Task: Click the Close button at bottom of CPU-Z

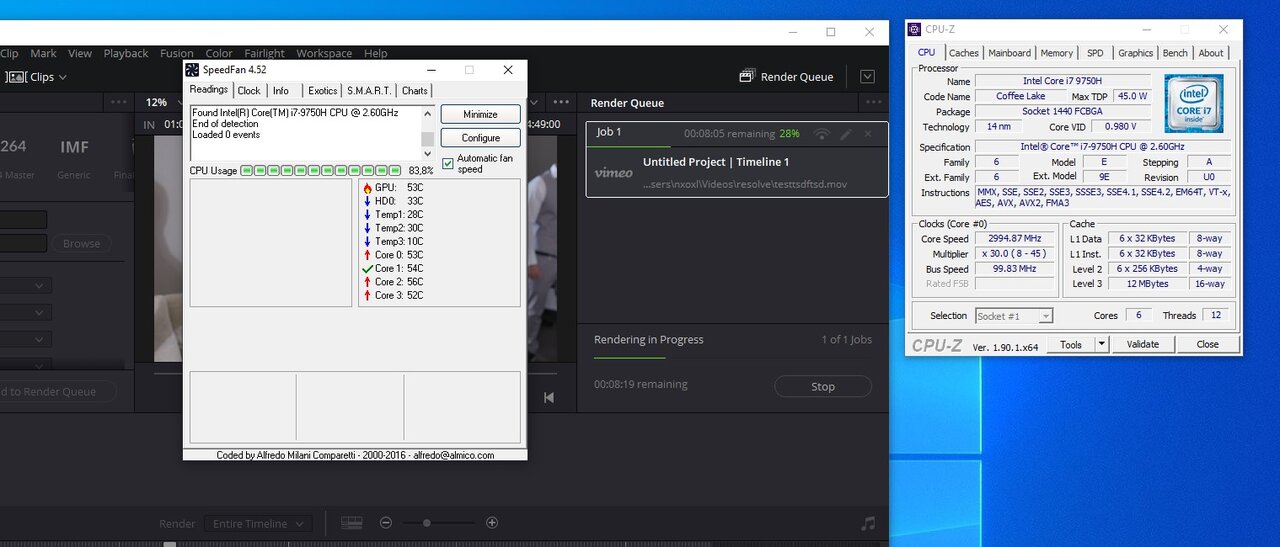Action: pos(1208,344)
